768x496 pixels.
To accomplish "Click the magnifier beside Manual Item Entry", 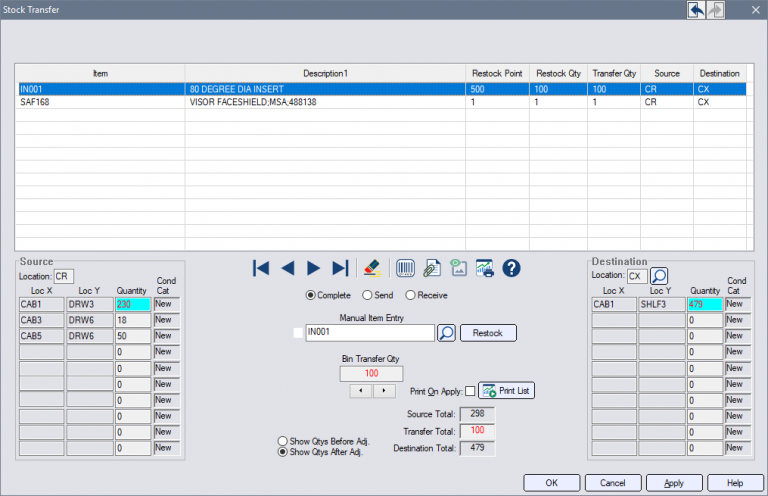I will [447, 333].
